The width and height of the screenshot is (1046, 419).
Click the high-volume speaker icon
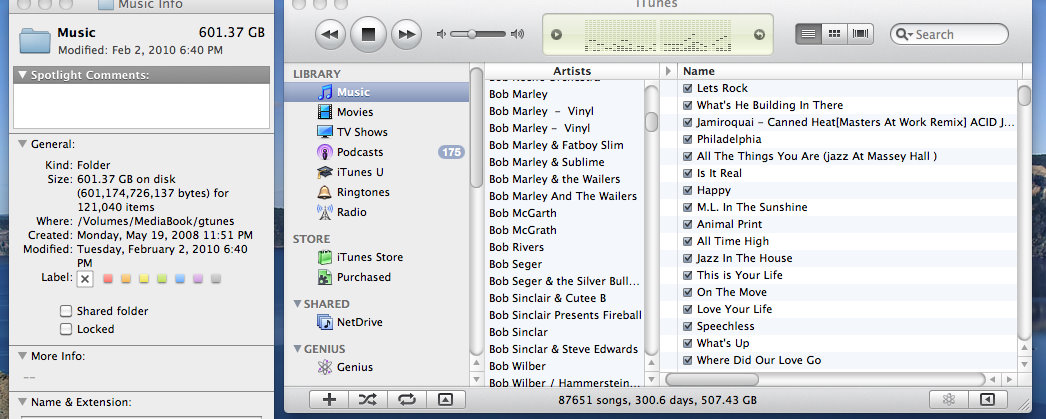tap(517, 34)
